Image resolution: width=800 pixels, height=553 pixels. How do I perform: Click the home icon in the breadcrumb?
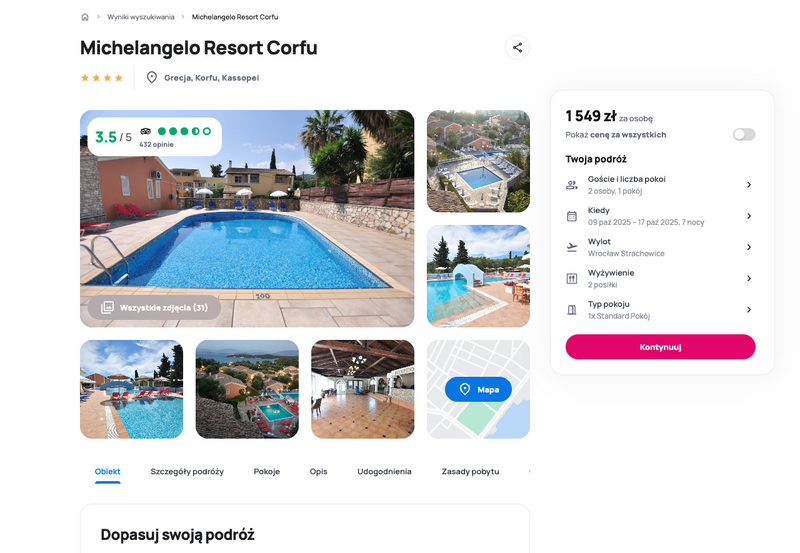coord(85,17)
